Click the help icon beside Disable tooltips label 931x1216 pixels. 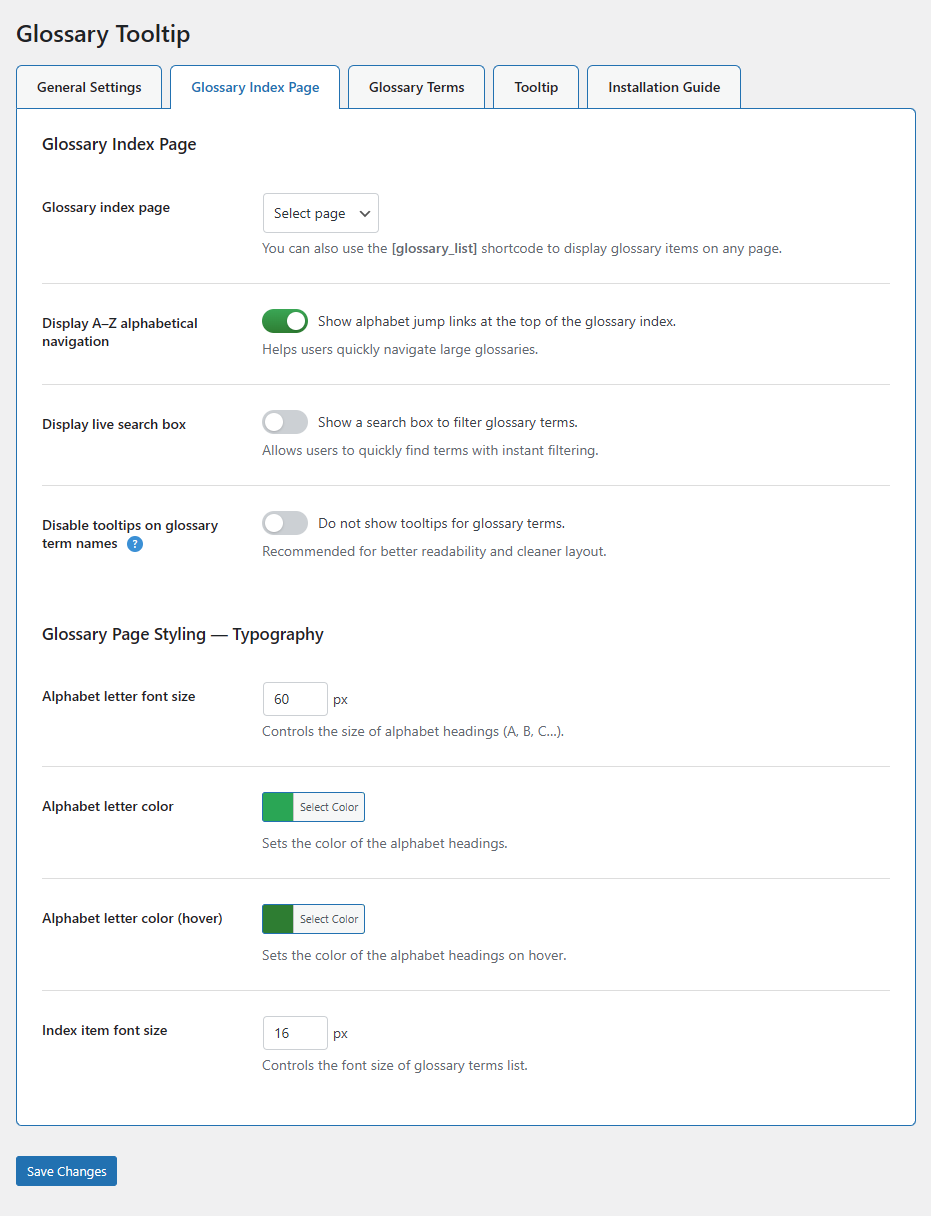[x=135, y=544]
